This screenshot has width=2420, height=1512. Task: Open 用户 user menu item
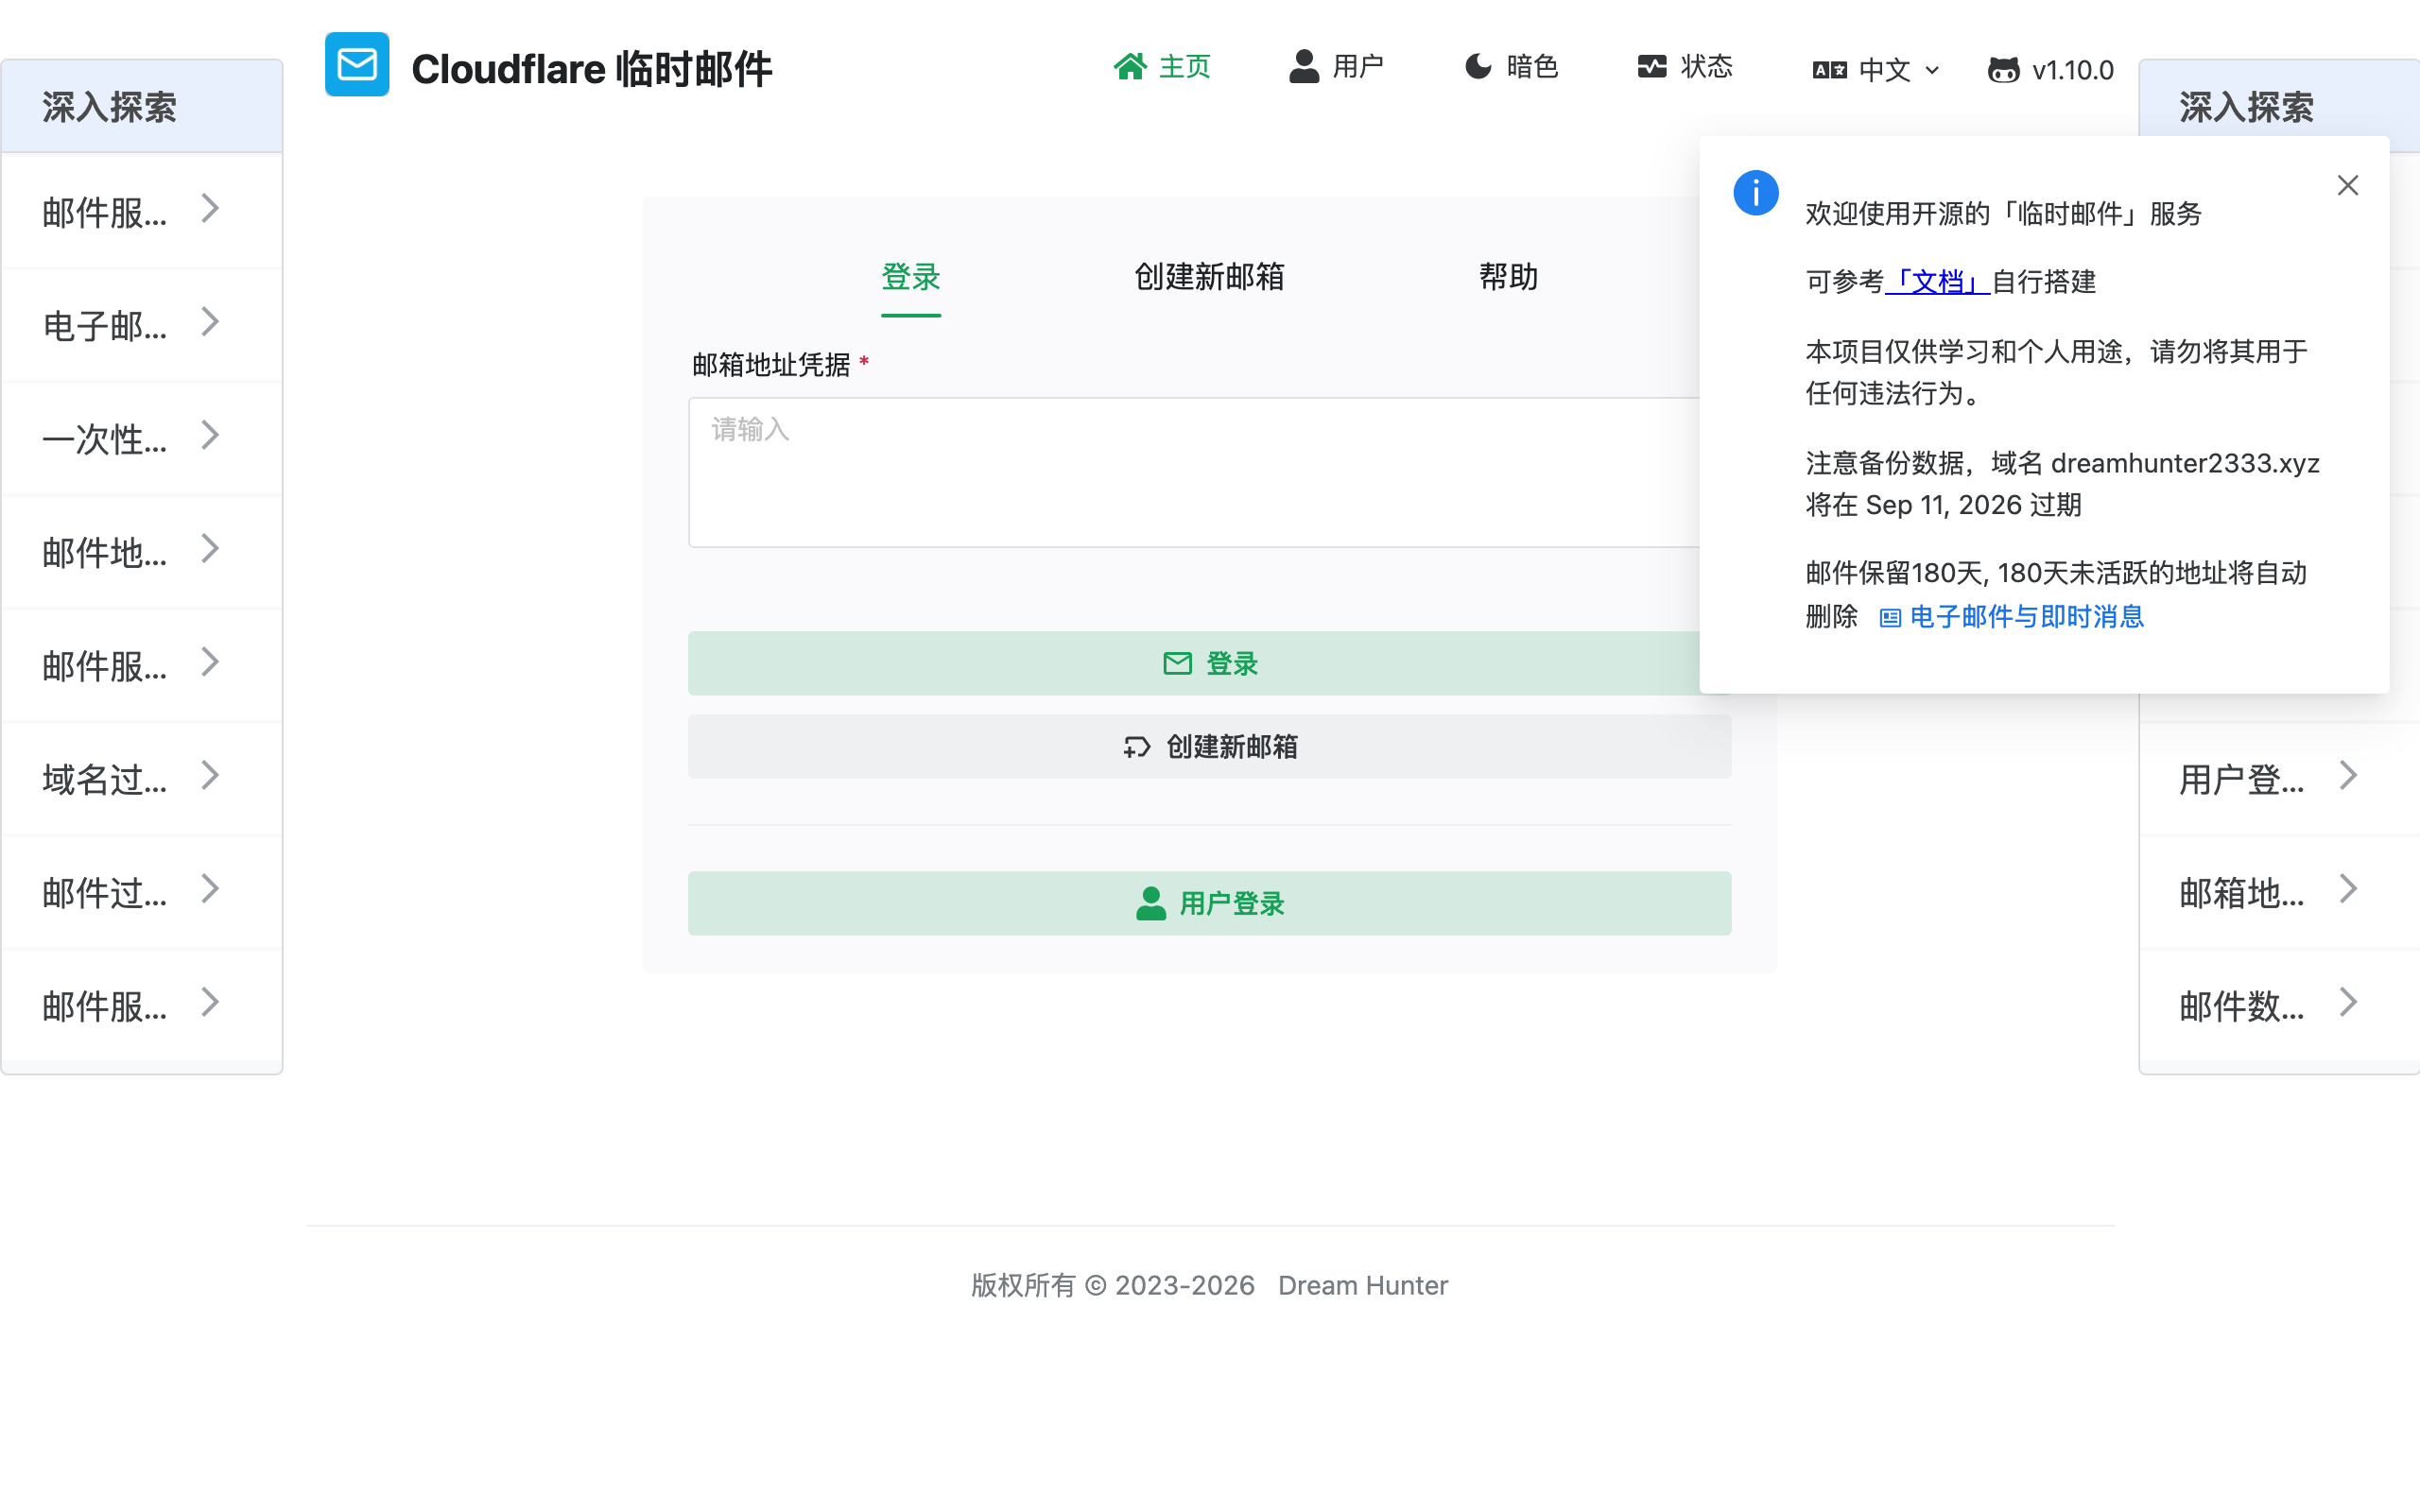1336,67
